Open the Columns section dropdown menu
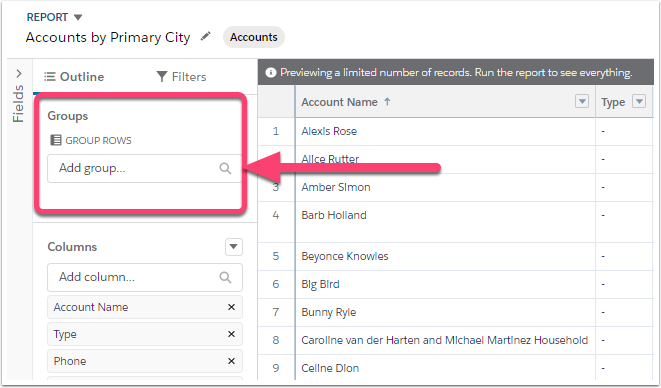The image size is (661, 388). click(234, 247)
